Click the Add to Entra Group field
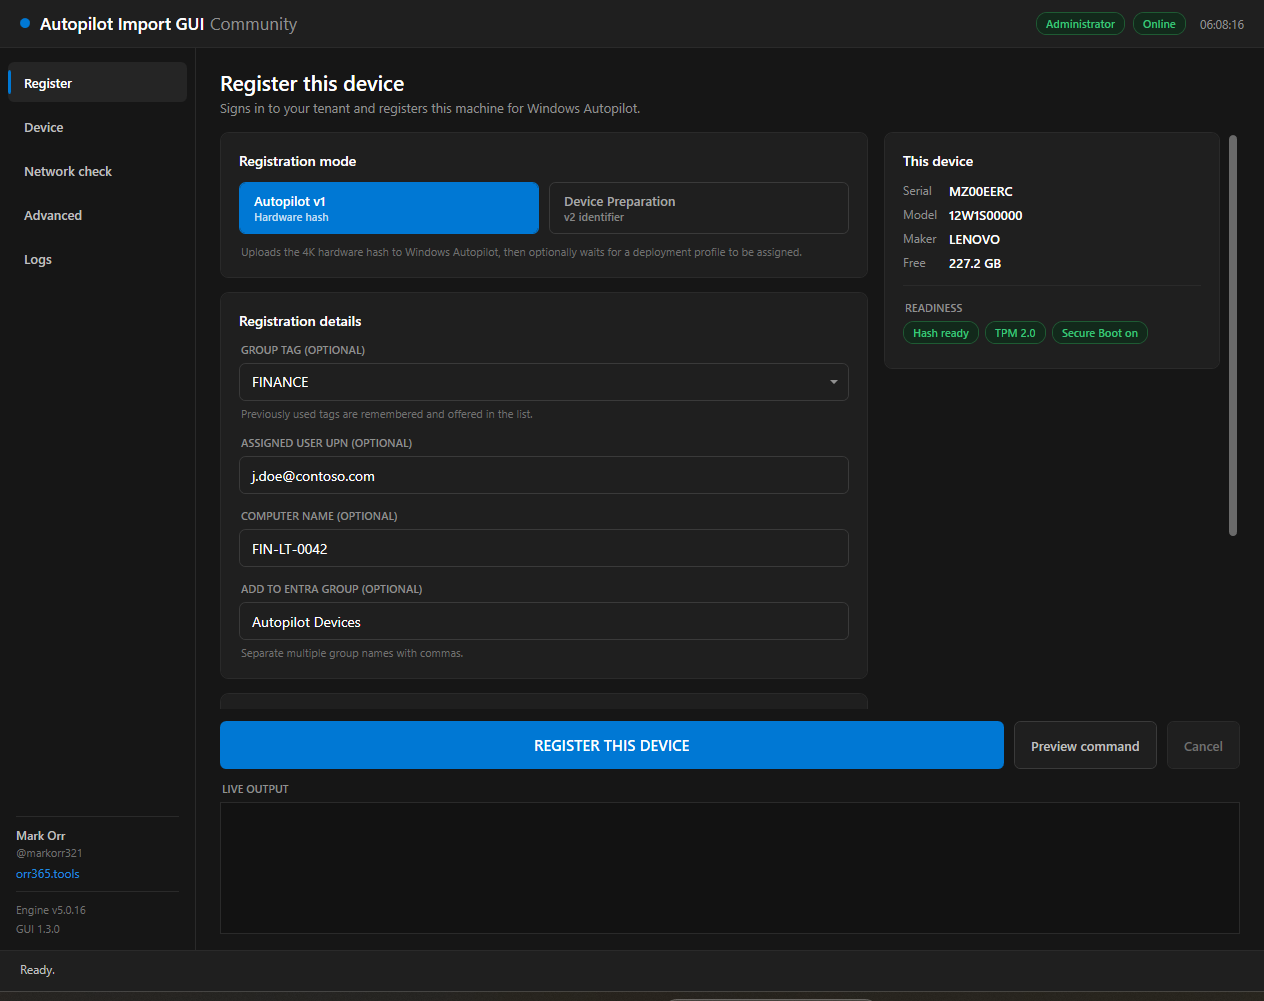This screenshot has height=1001, width=1264. tap(544, 621)
